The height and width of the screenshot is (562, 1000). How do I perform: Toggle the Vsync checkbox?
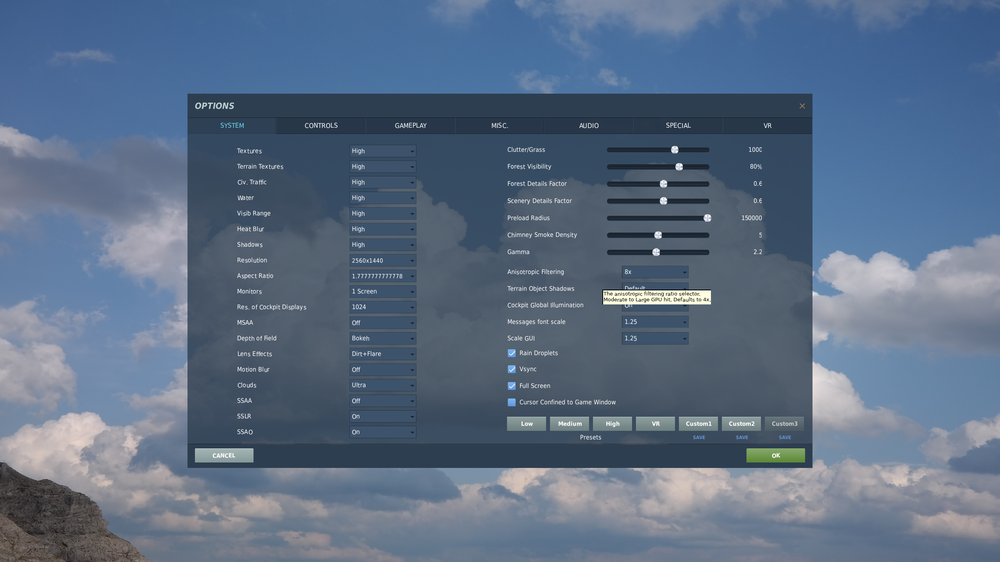tap(511, 369)
